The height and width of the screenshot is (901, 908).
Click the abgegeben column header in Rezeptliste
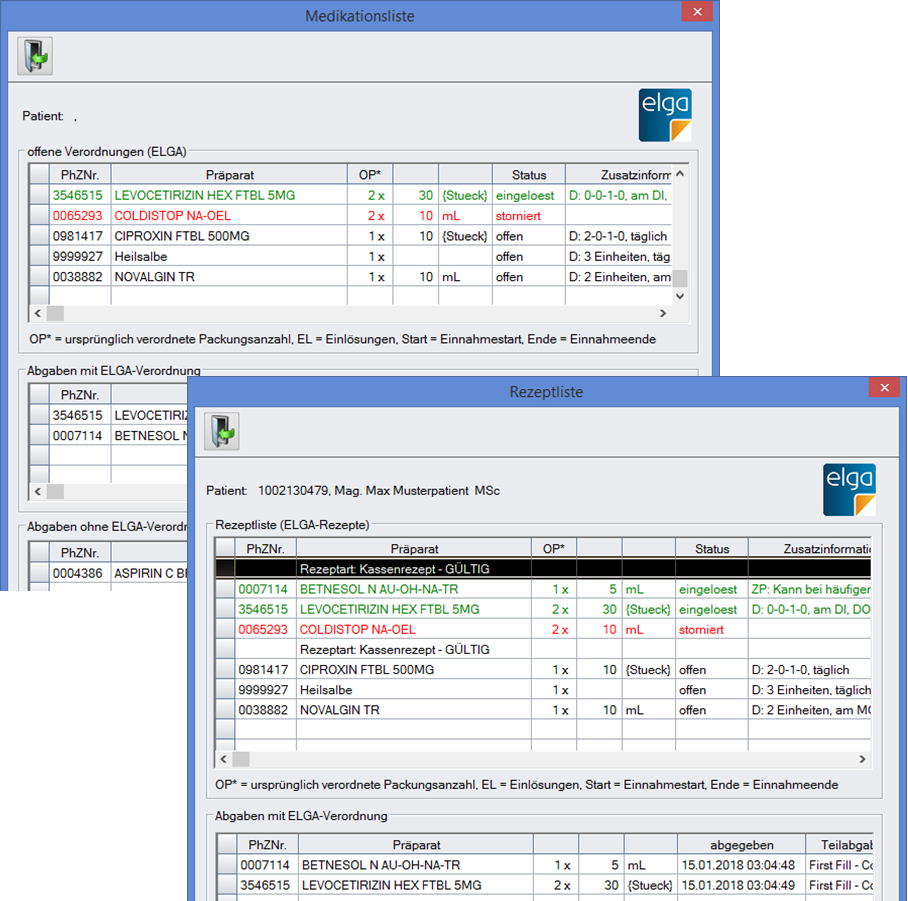point(740,844)
